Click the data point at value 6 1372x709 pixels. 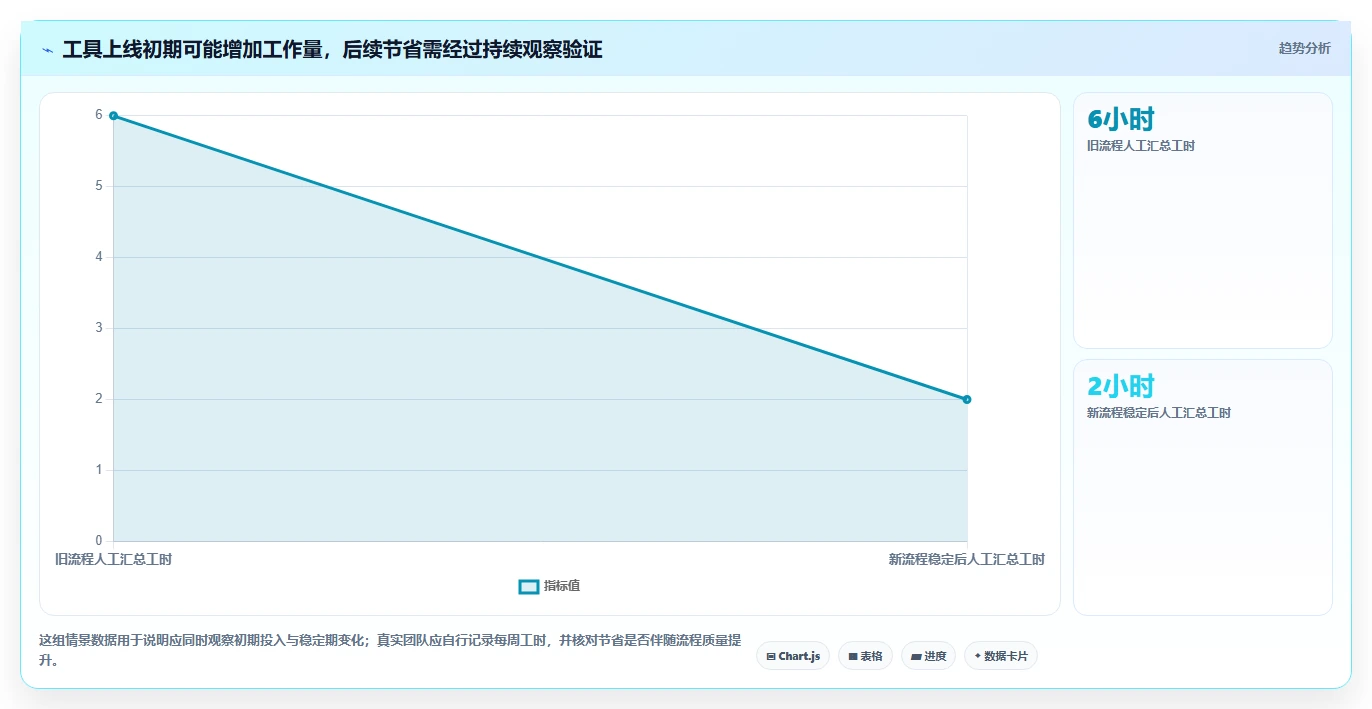[113, 116]
